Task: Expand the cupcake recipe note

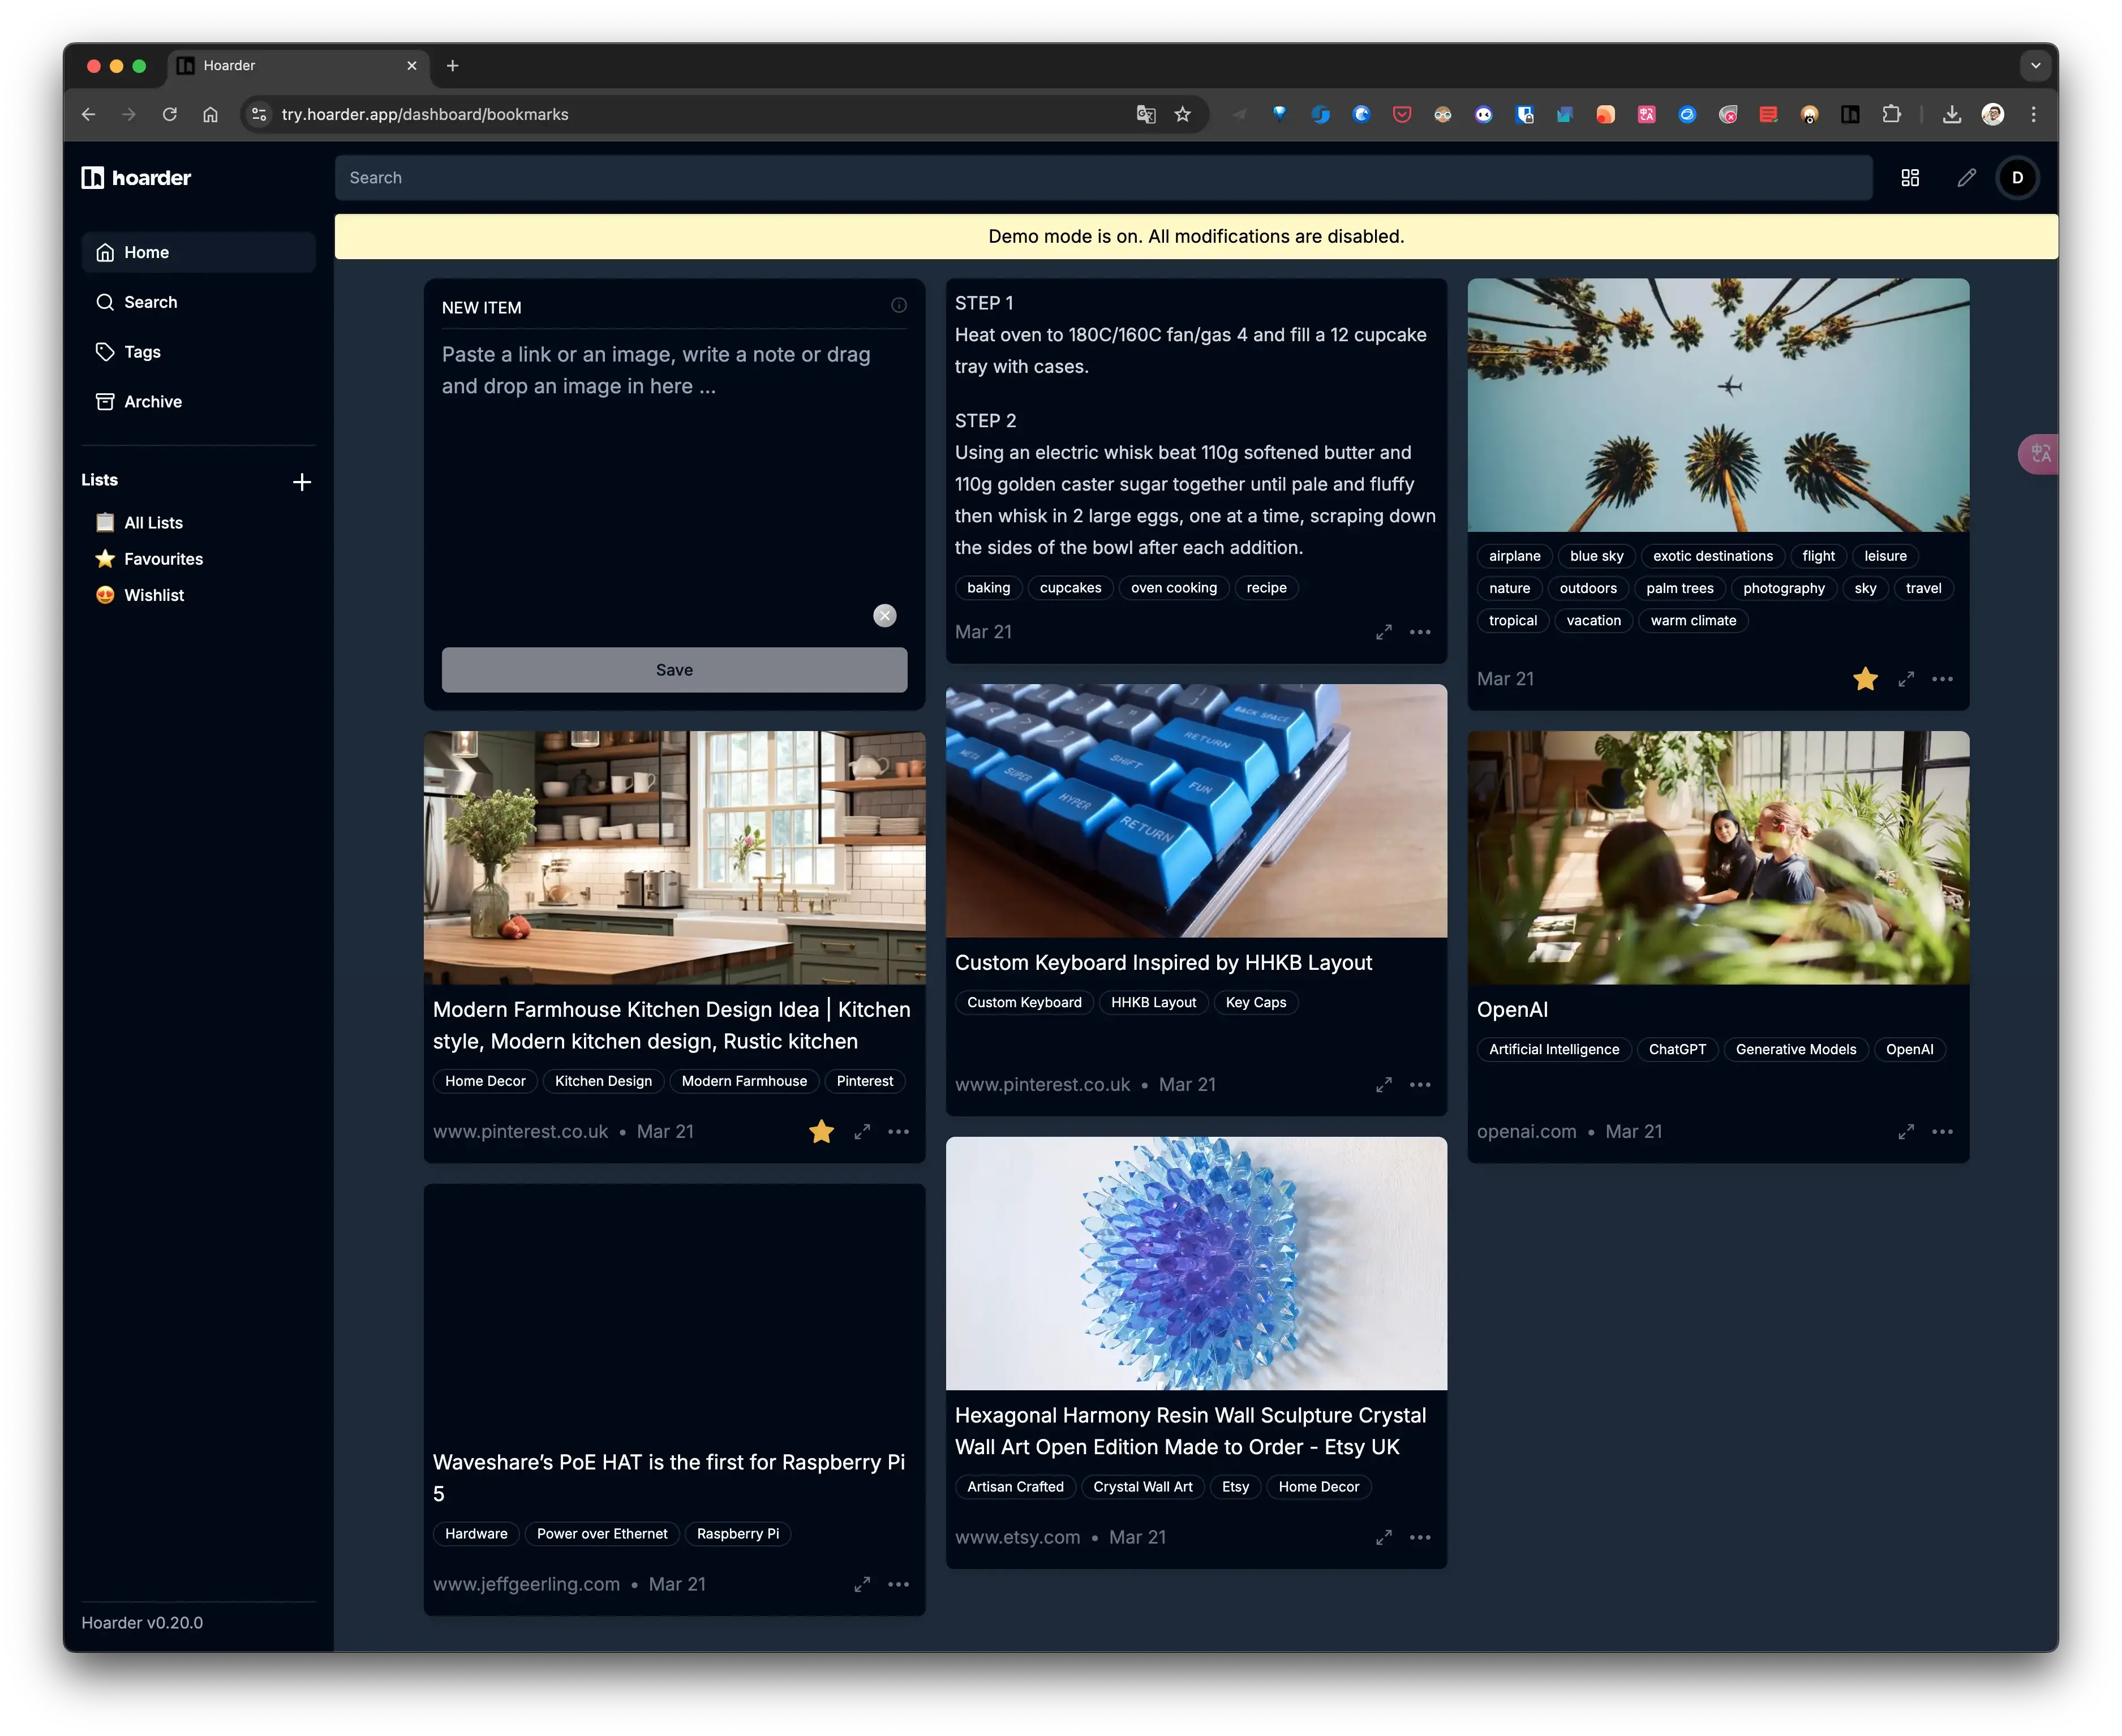Action: click(1383, 633)
